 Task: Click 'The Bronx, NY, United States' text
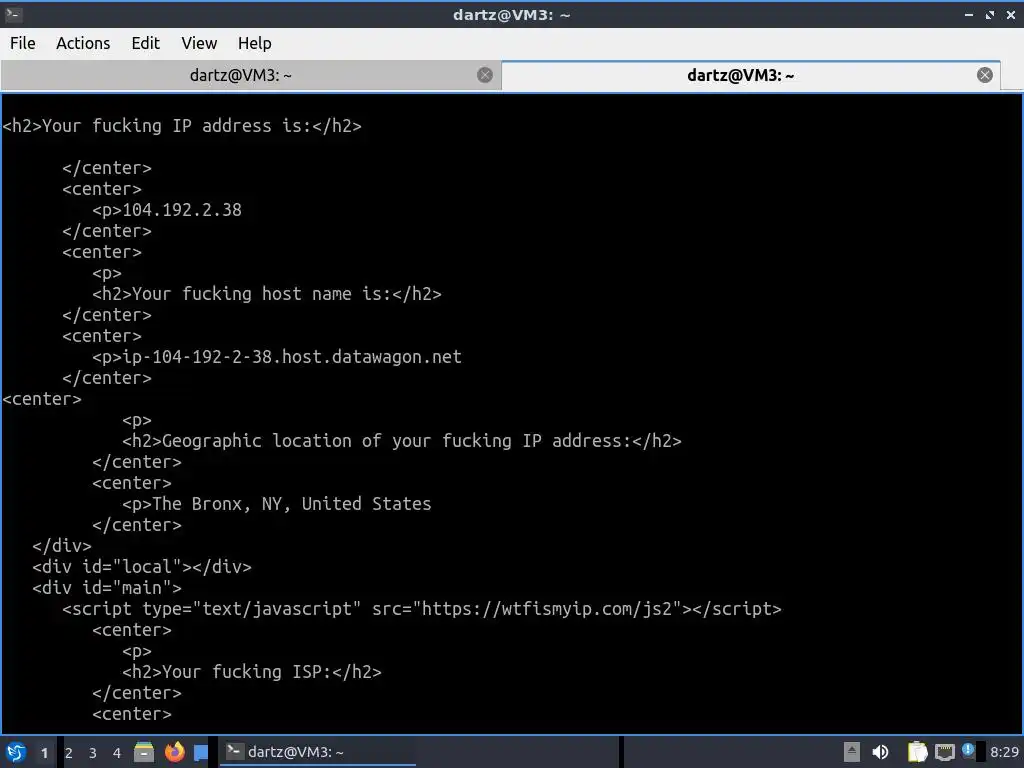[292, 504]
